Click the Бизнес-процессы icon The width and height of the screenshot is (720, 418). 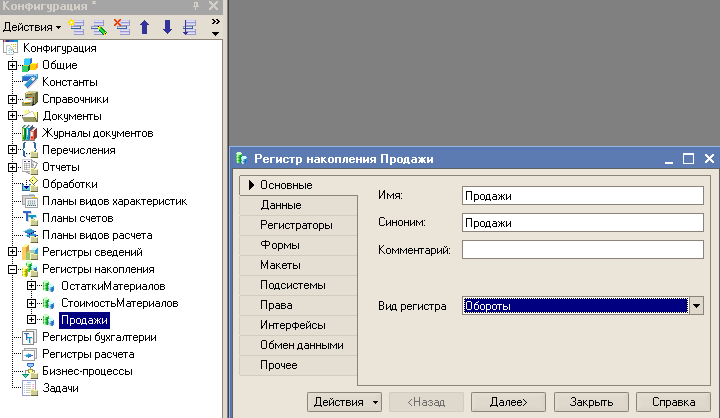pyautogui.click(x=30, y=371)
